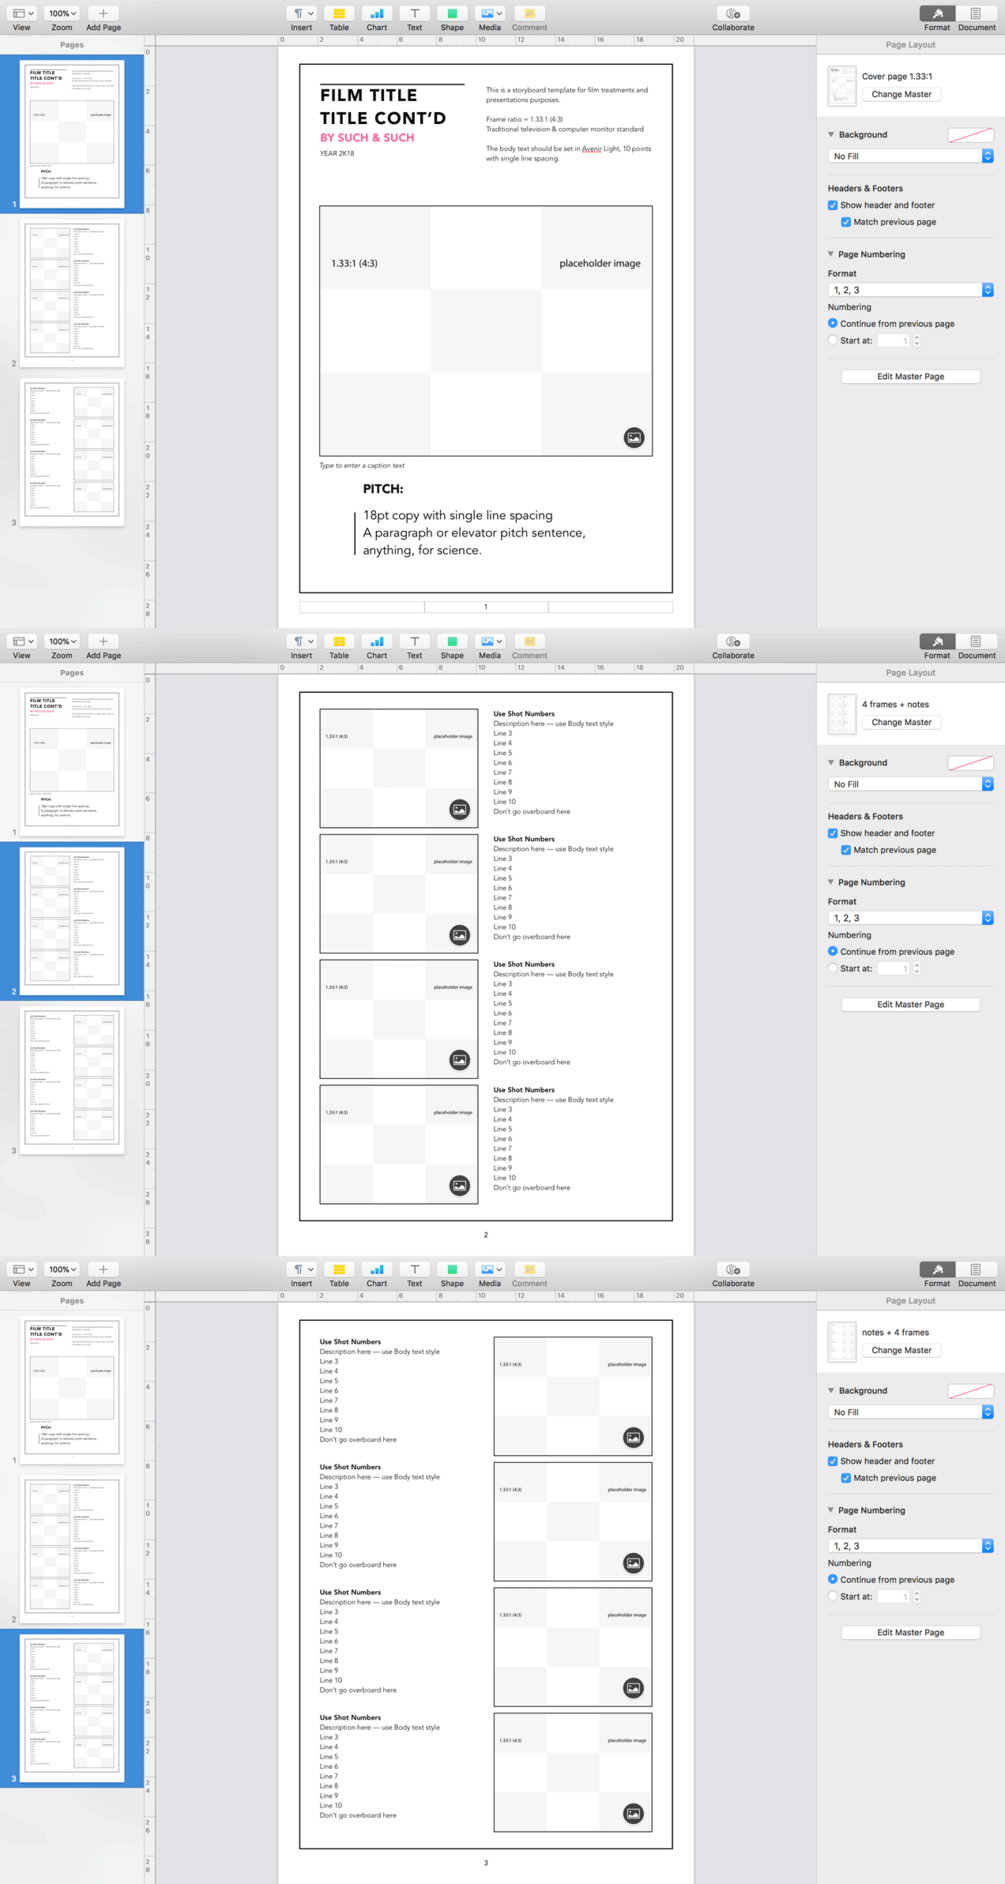The width and height of the screenshot is (1005, 1884).
Task: Click Text icon in Cover page 1.33:1 window
Action: click(414, 14)
